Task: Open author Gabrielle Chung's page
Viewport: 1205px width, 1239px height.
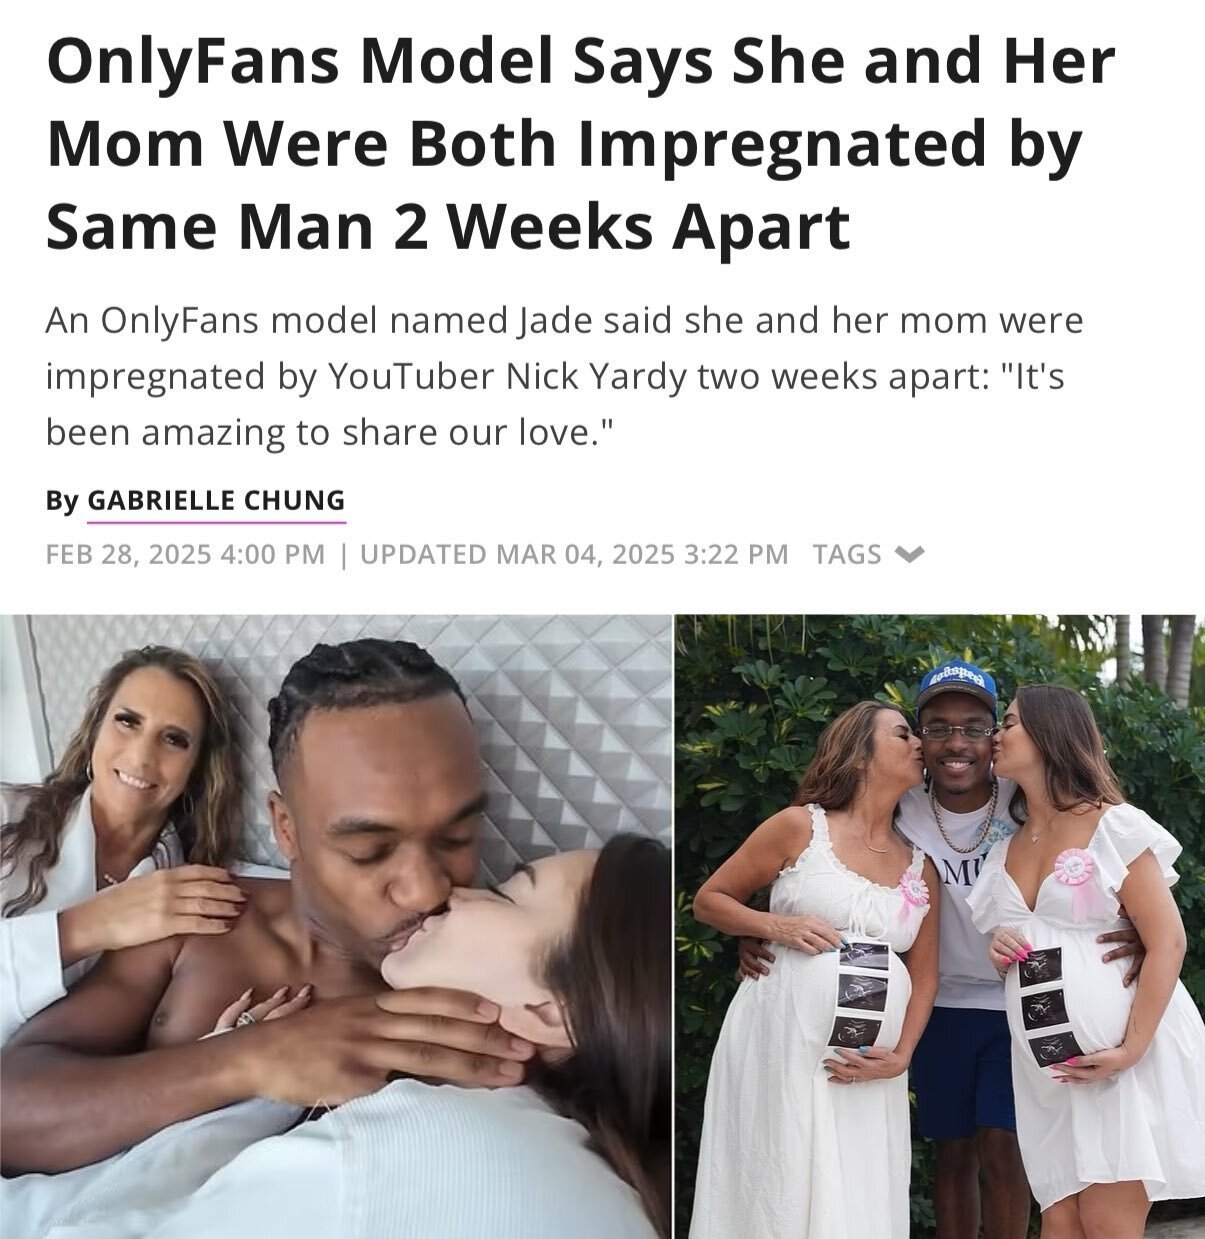Action: pos(217,499)
